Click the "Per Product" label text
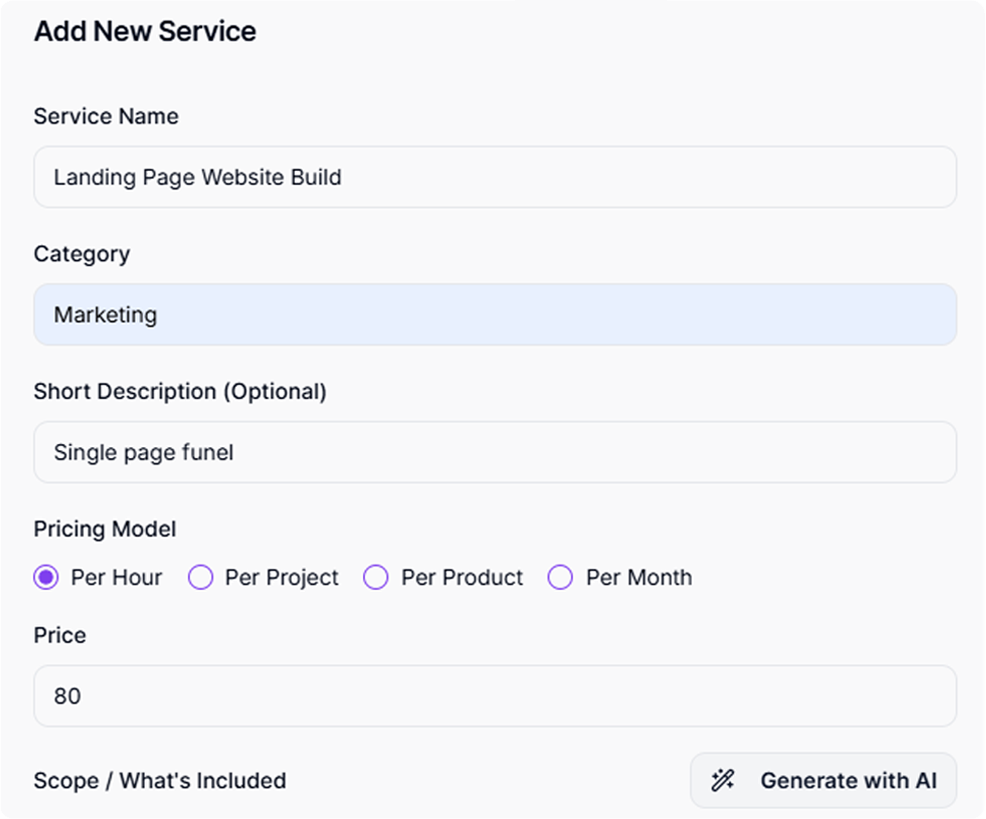The image size is (986, 819). point(462,578)
